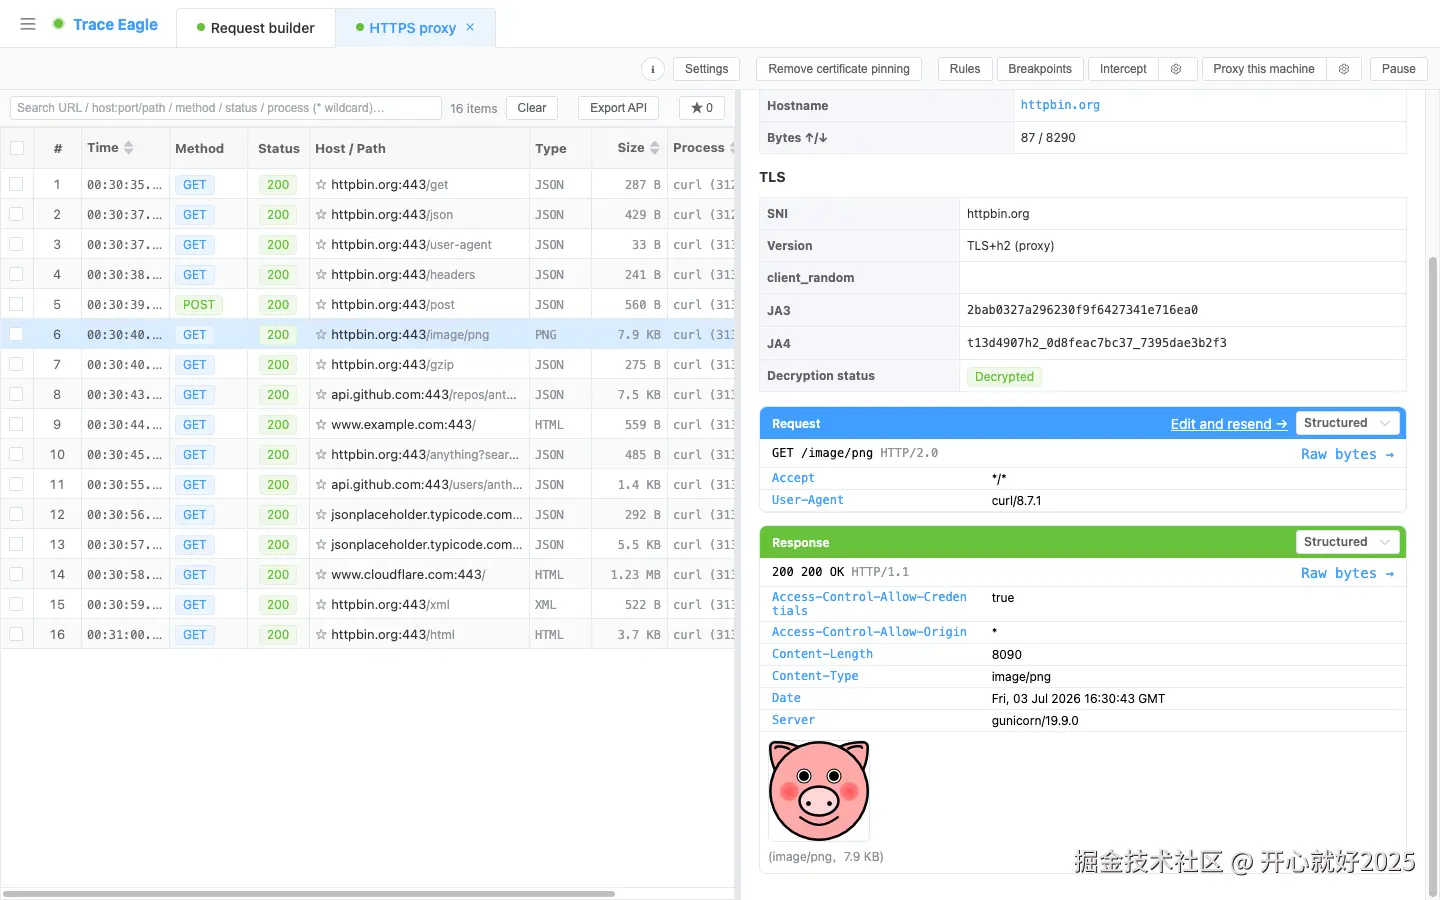Click the details panel vertical scrollbar
The image size is (1440, 900).
click(x=1433, y=576)
